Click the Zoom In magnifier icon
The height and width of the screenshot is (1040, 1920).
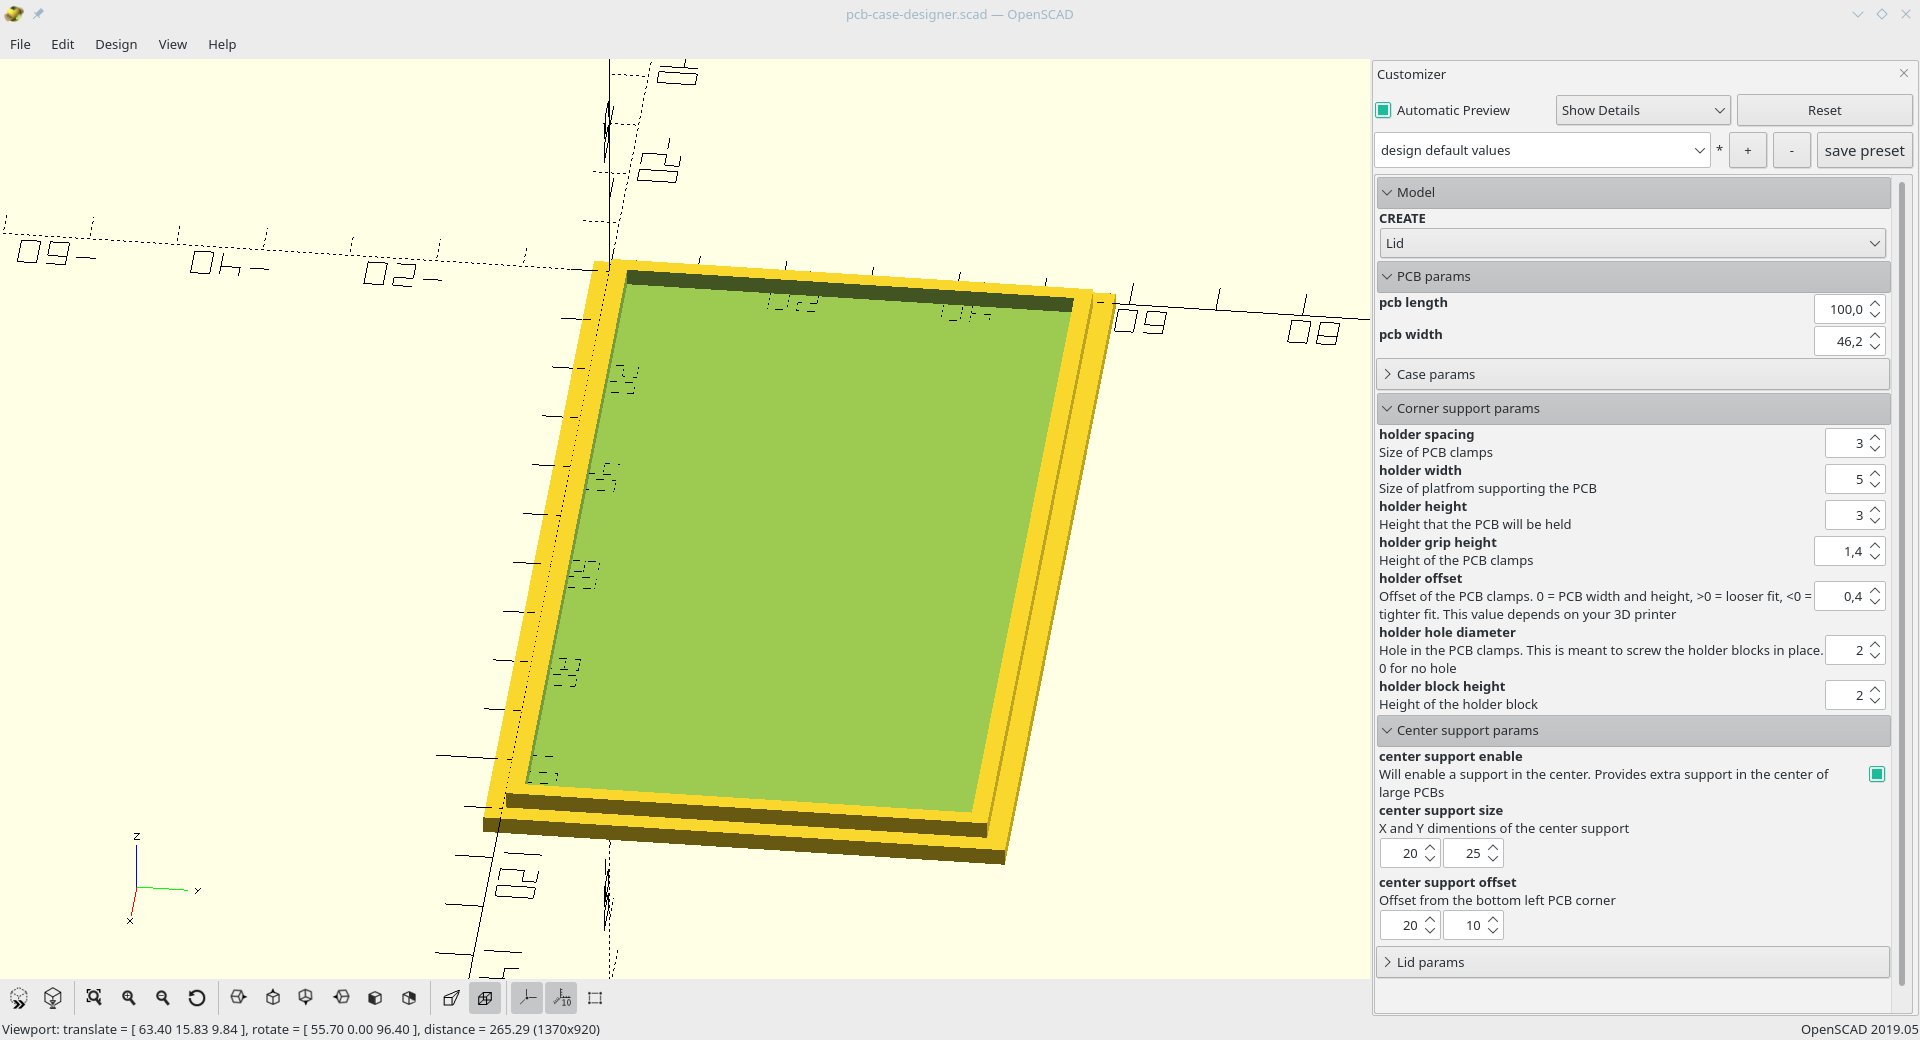[x=128, y=998]
